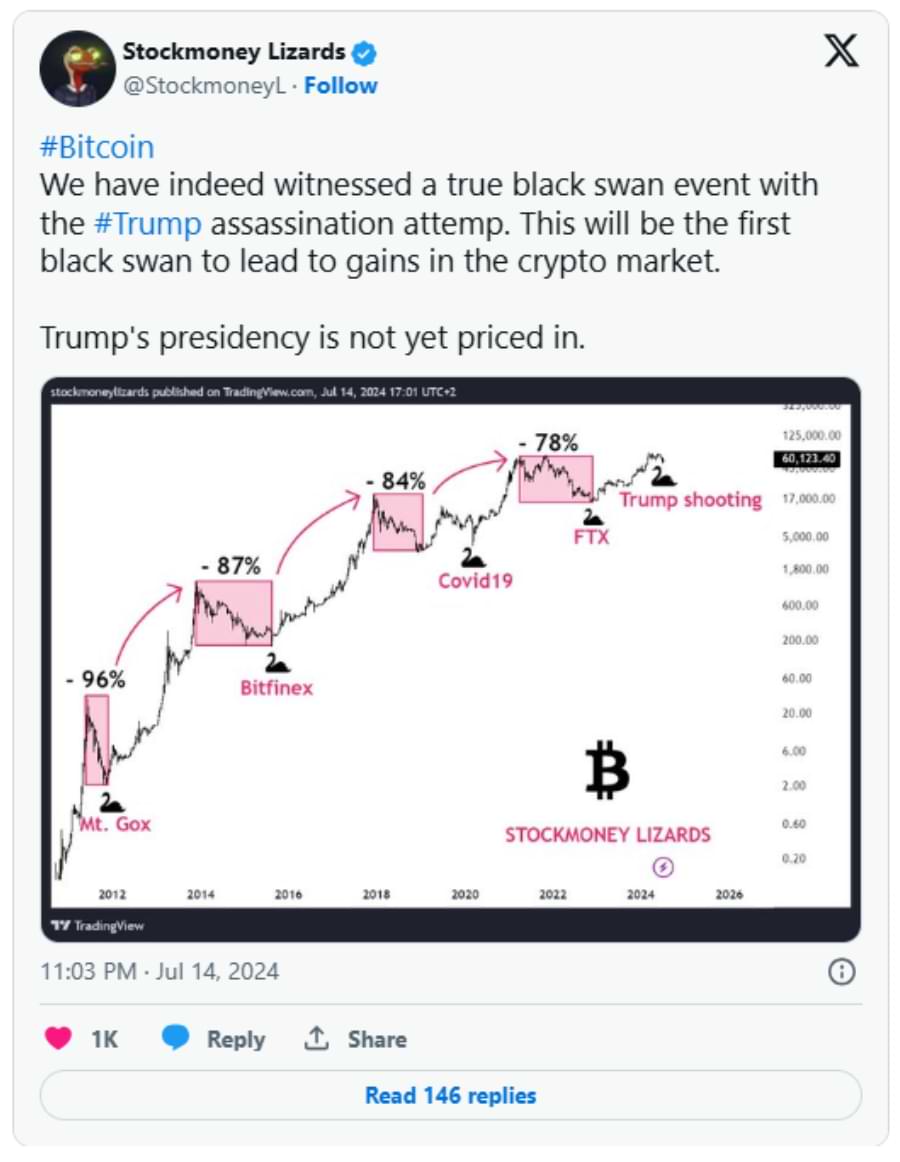Viewport: 900px width, 1162px height.
Task: Open the 11:03 PM Jul 14, 2024 timestamp
Action: (160, 971)
